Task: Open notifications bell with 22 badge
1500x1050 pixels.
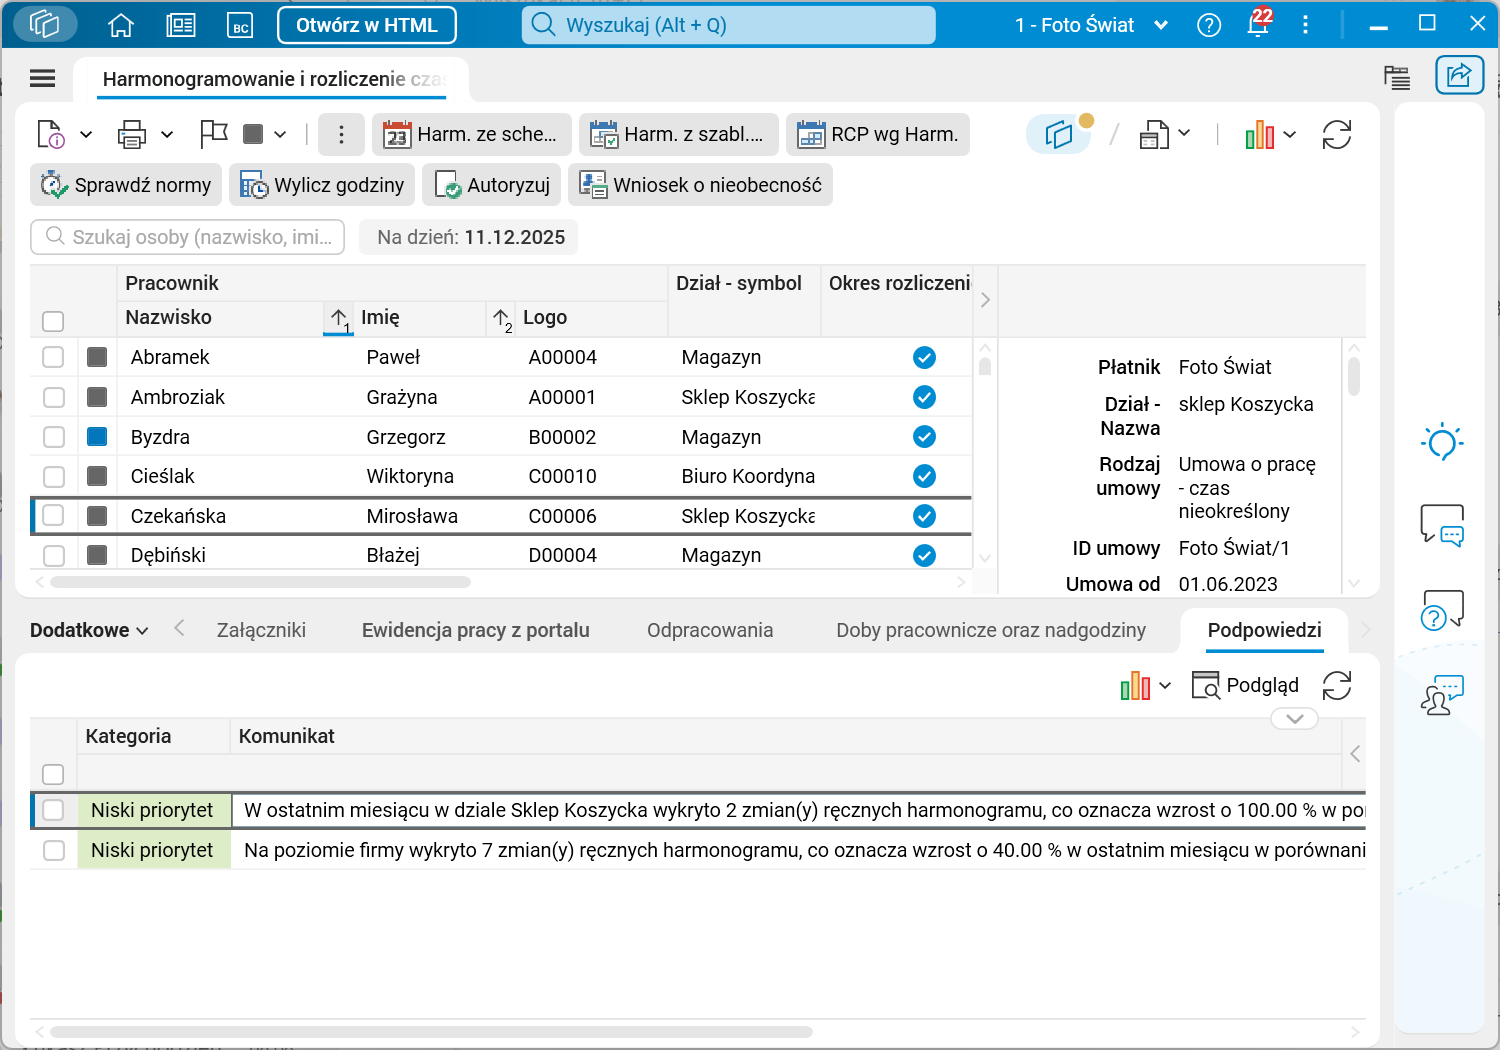Action: click(1259, 23)
